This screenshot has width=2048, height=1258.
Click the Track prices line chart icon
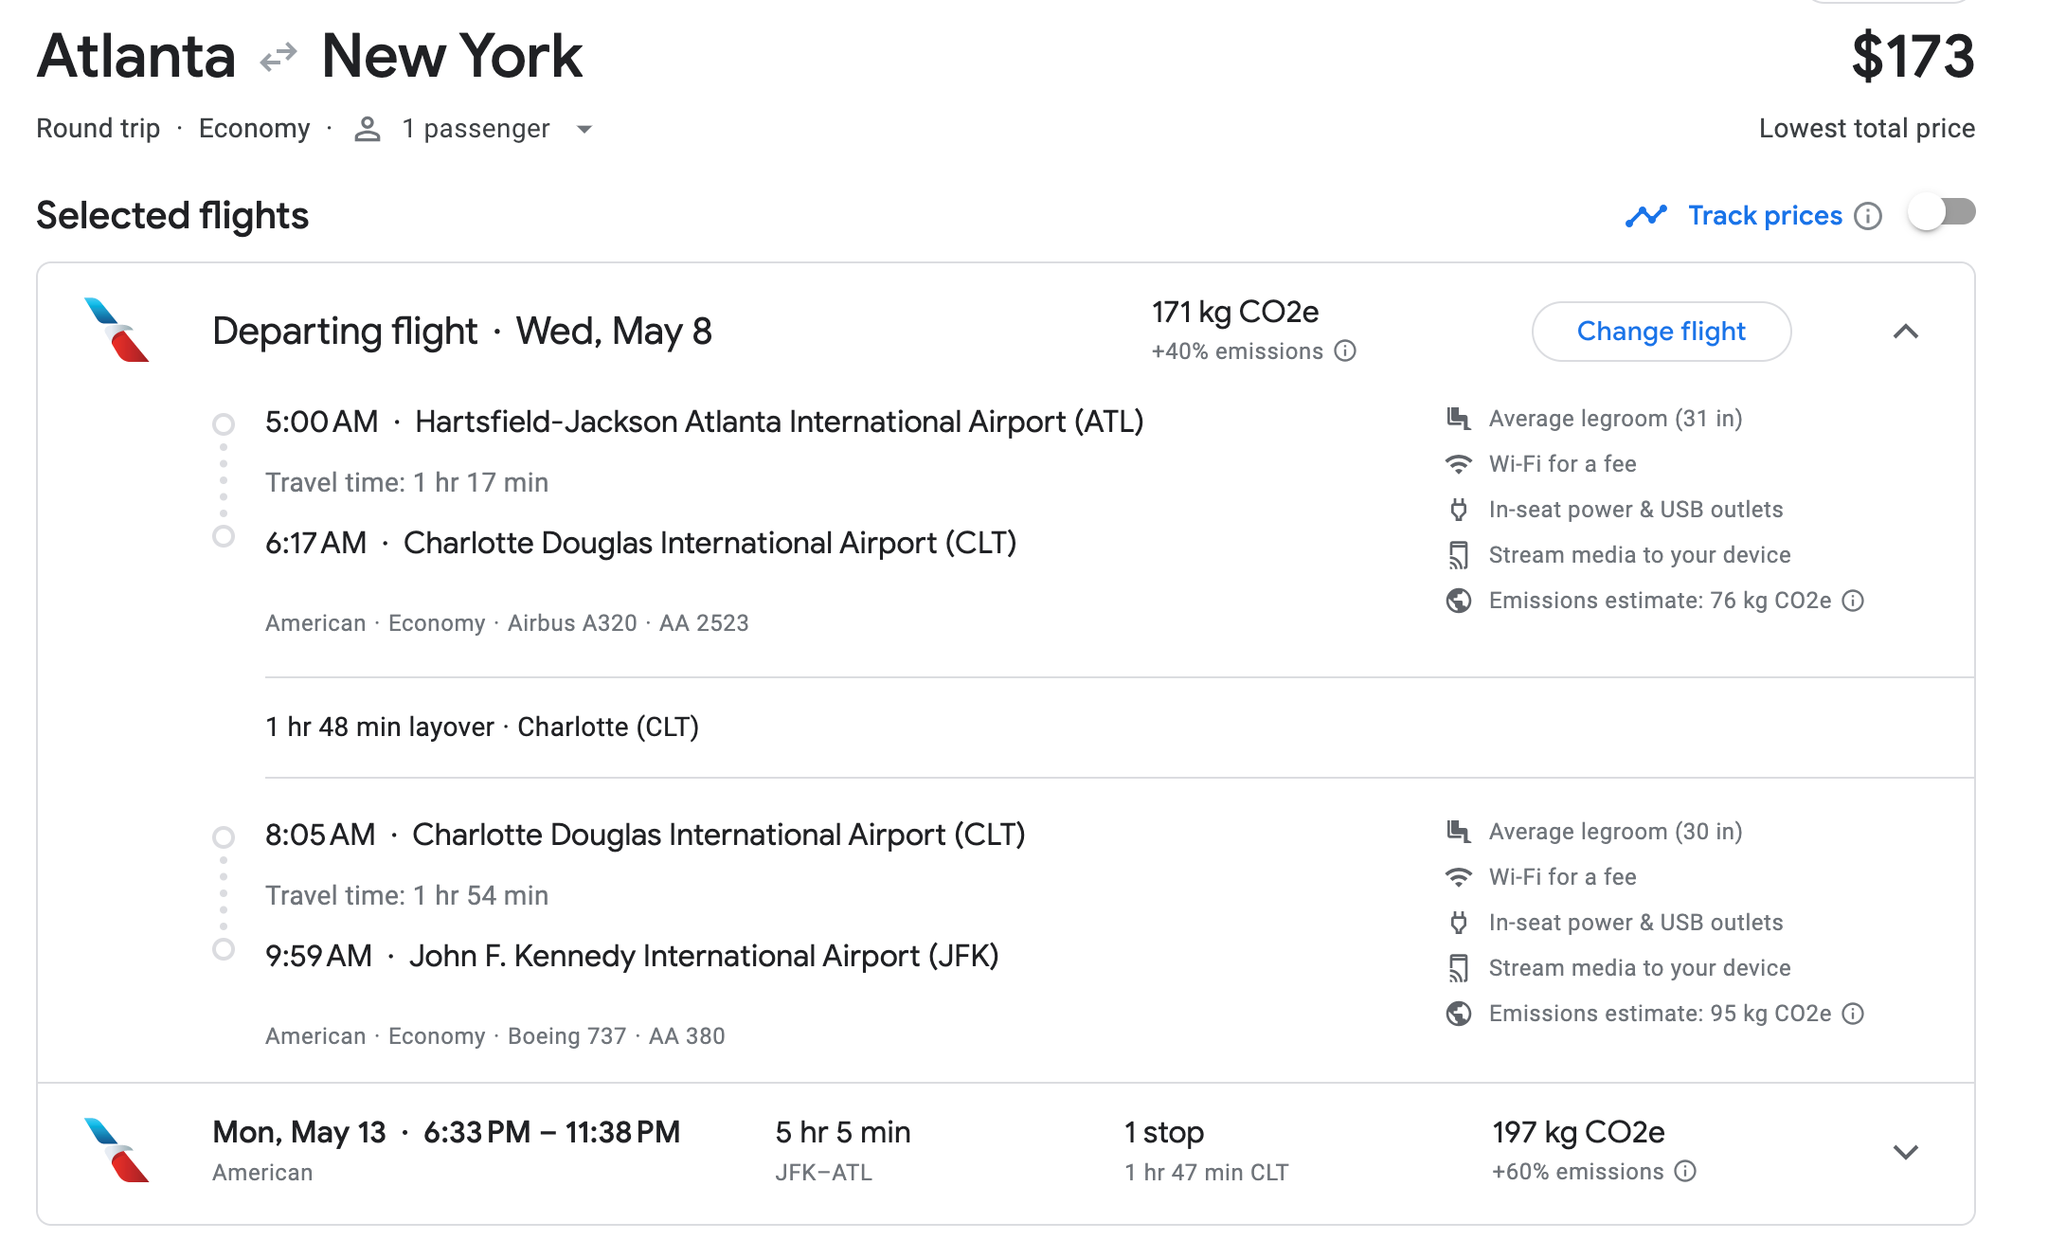point(1646,214)
